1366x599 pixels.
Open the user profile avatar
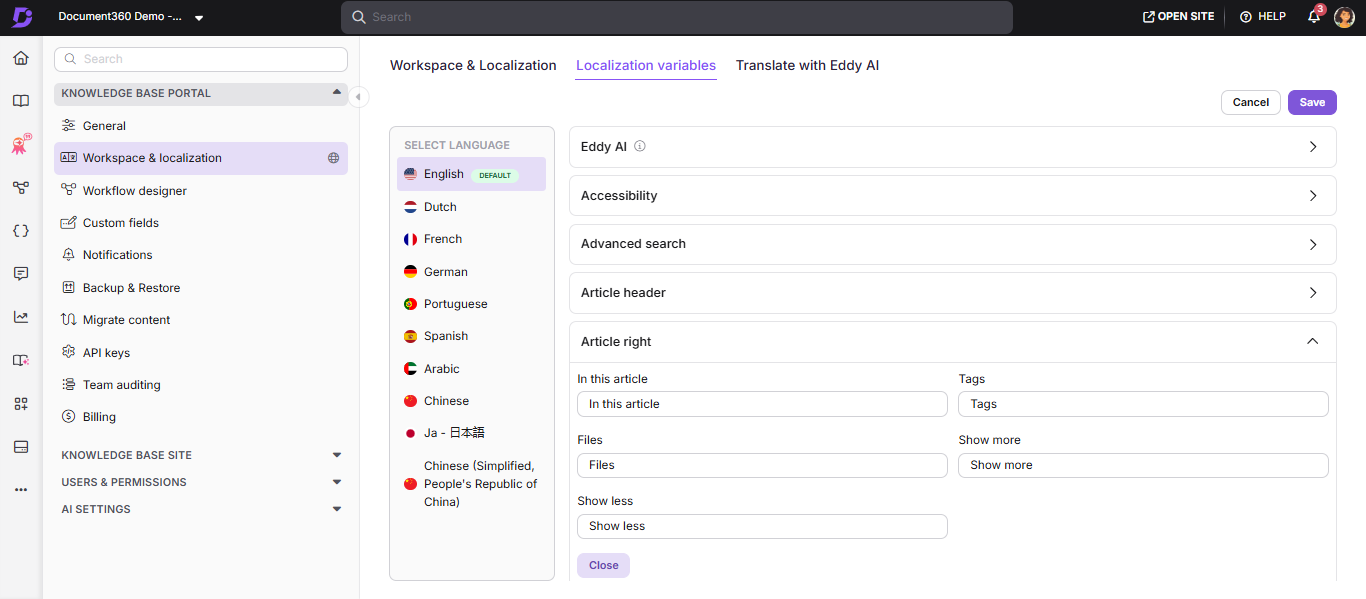coord(1344,17)
